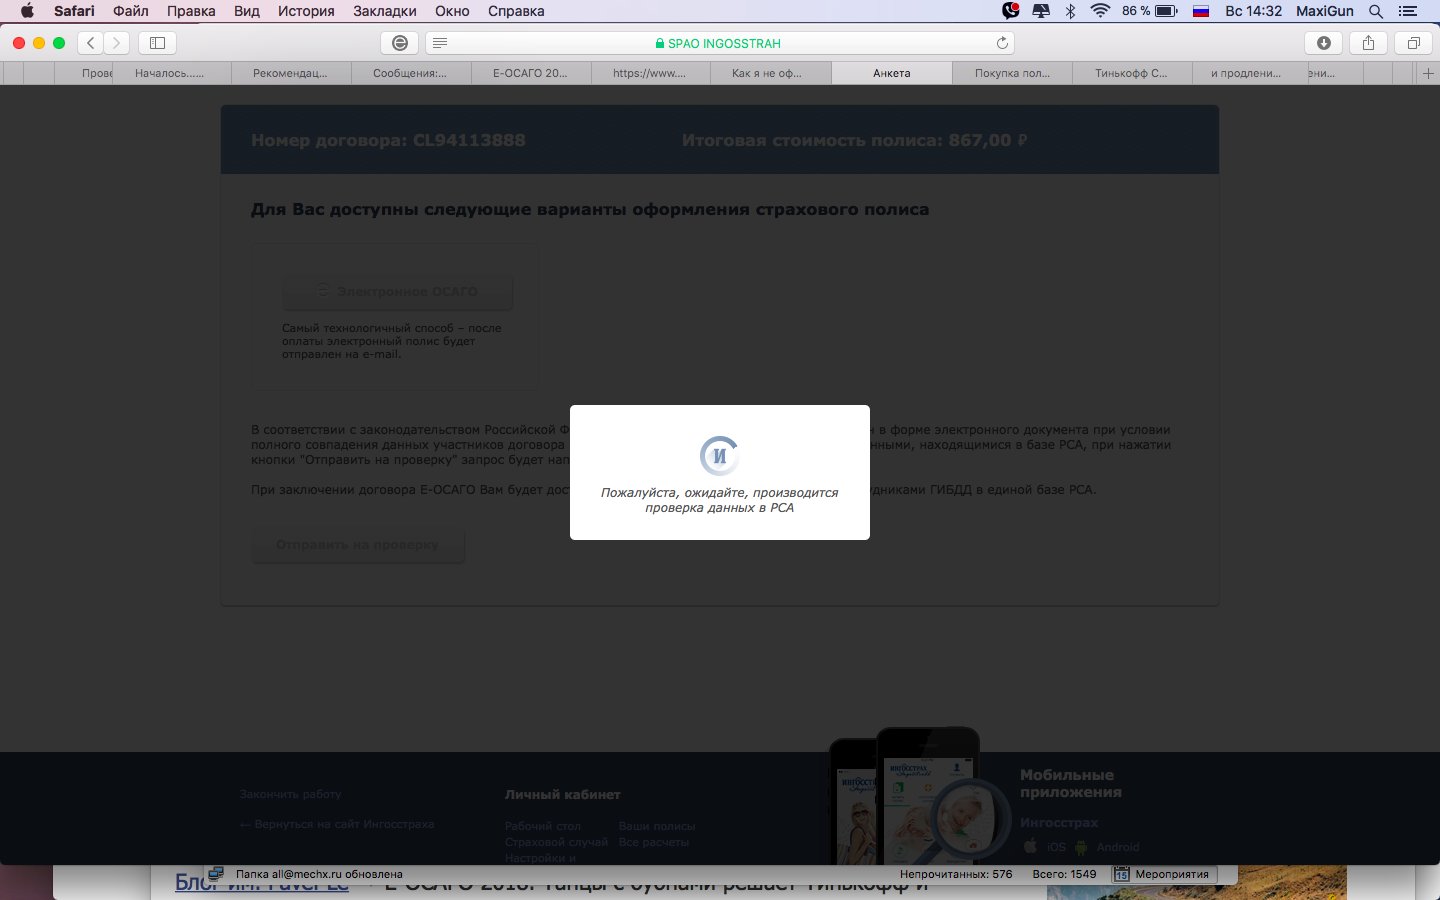Click the reload page icon in address bar

pyautogui.click(x=1002, y=43)
